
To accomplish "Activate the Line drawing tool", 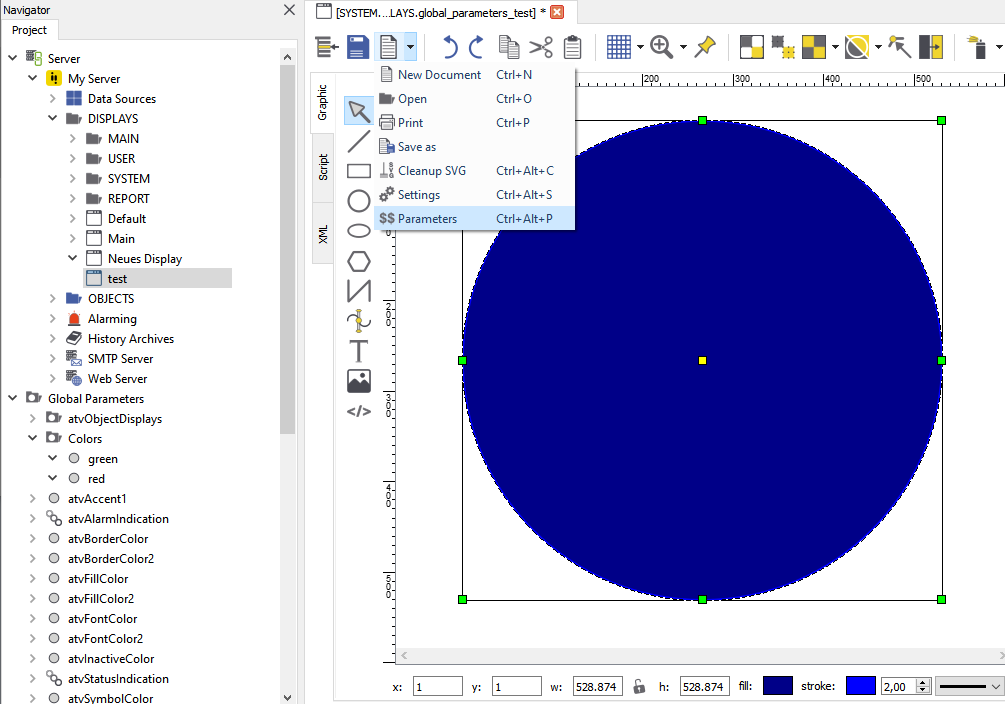I will point(358,140).
